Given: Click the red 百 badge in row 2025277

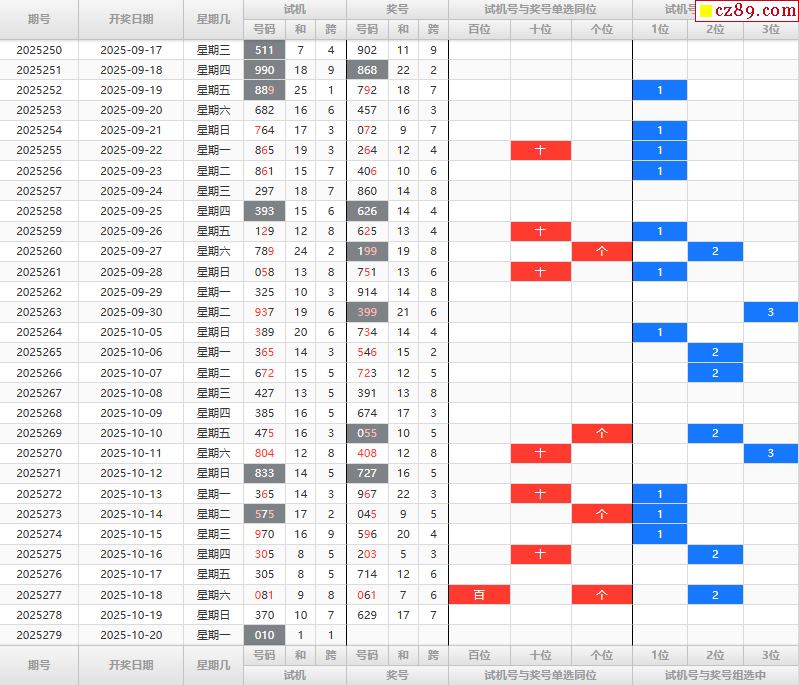Looking at the screenshot, I should pos(479,595).
